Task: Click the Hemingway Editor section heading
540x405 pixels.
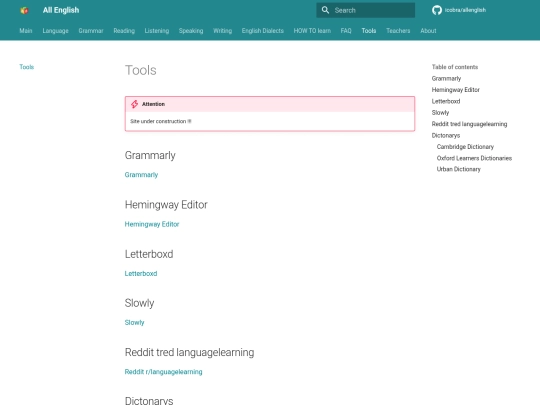Action: pyautogui.click(x=166, y=205)
